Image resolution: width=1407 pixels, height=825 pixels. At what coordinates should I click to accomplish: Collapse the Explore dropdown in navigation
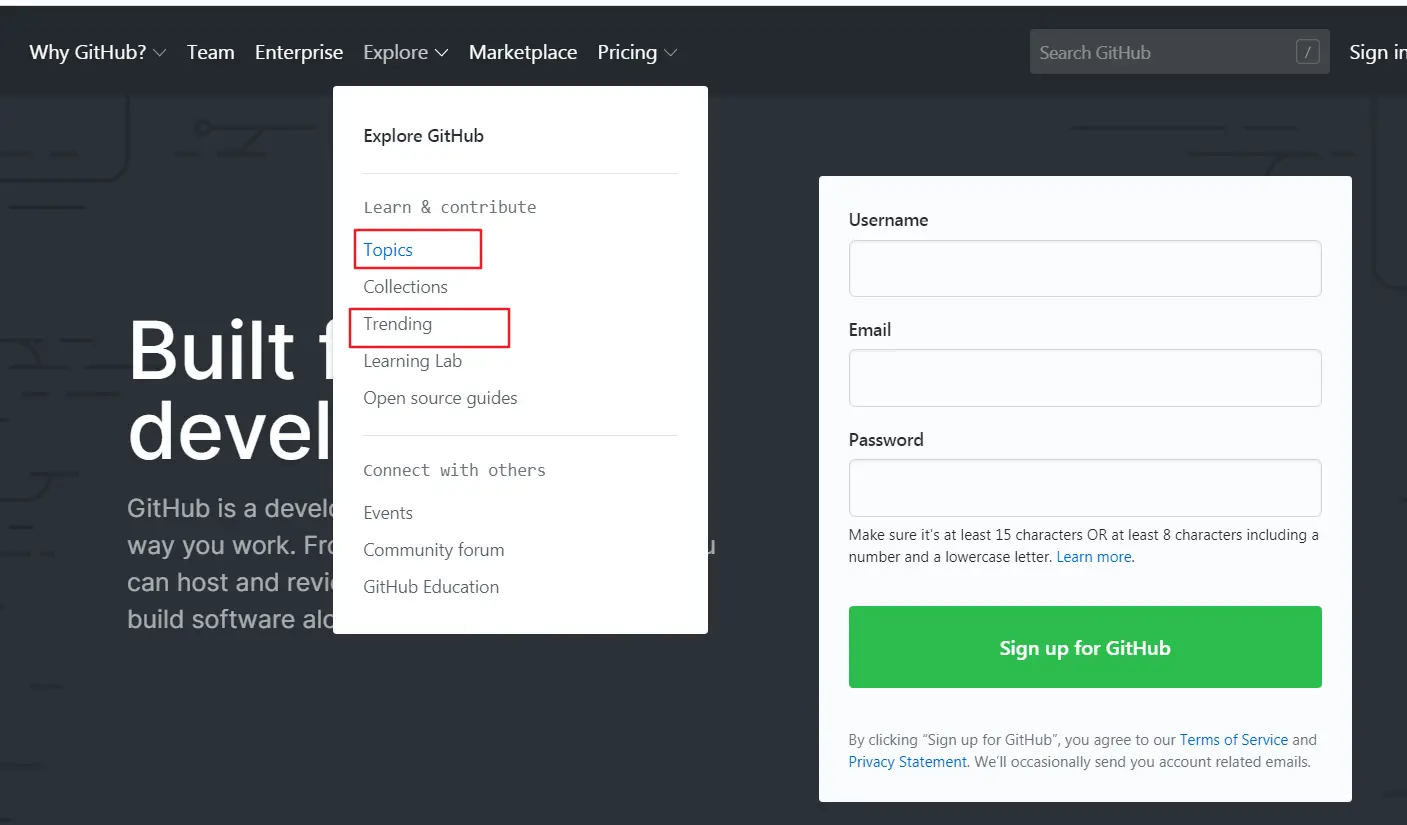coord(406,52)
